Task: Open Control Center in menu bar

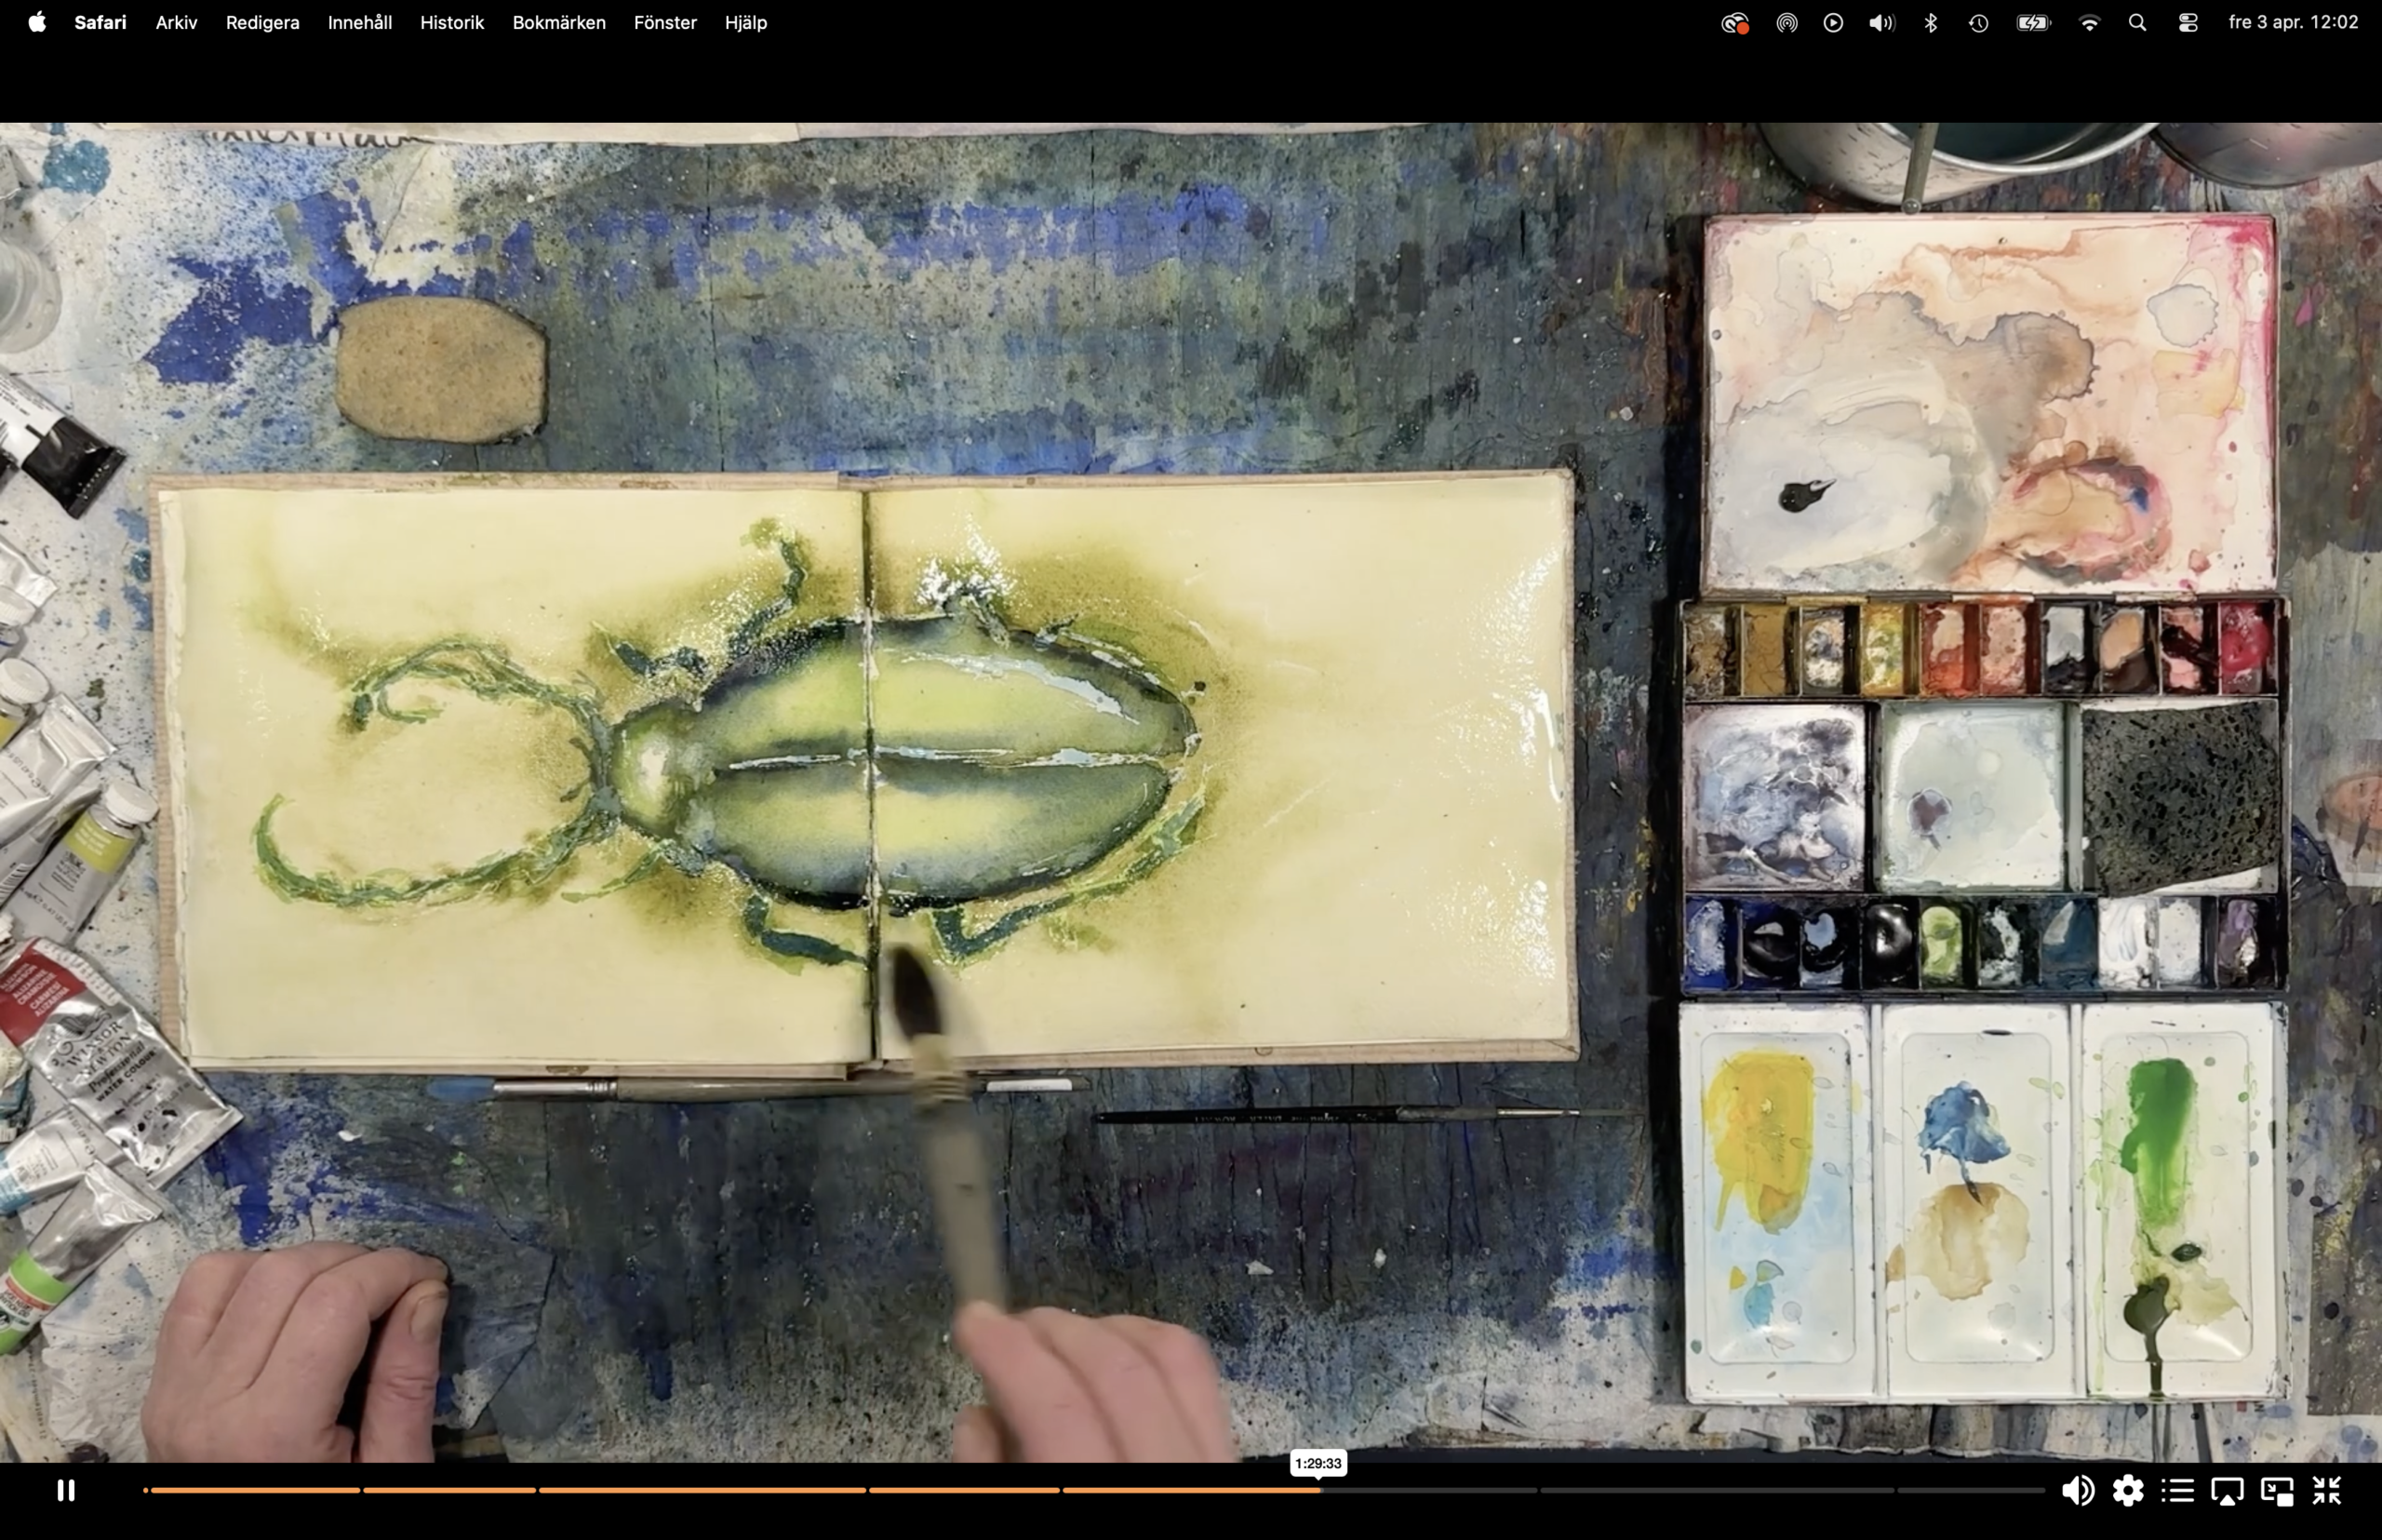Action: 2188,22
